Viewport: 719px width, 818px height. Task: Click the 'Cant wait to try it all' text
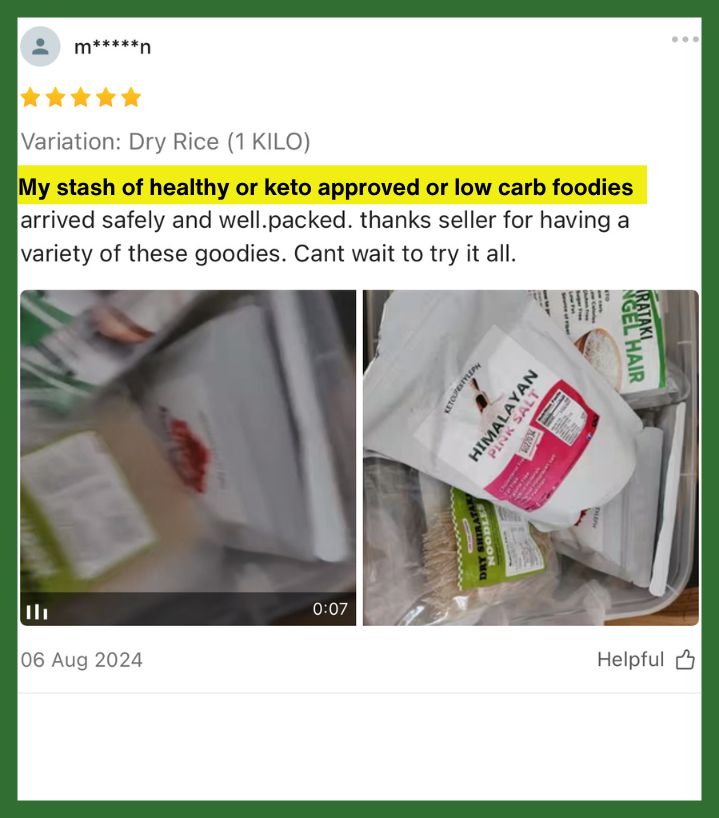point(405,254)
